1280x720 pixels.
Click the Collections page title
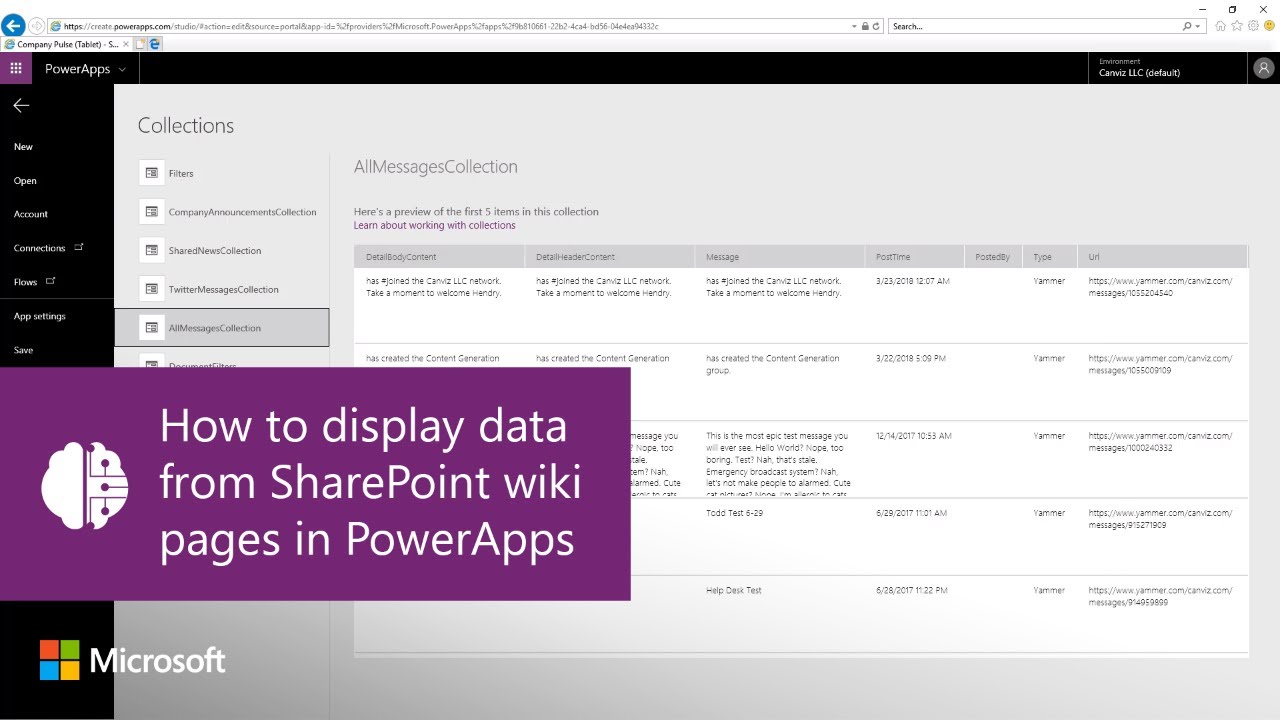[x=186, y=125]
